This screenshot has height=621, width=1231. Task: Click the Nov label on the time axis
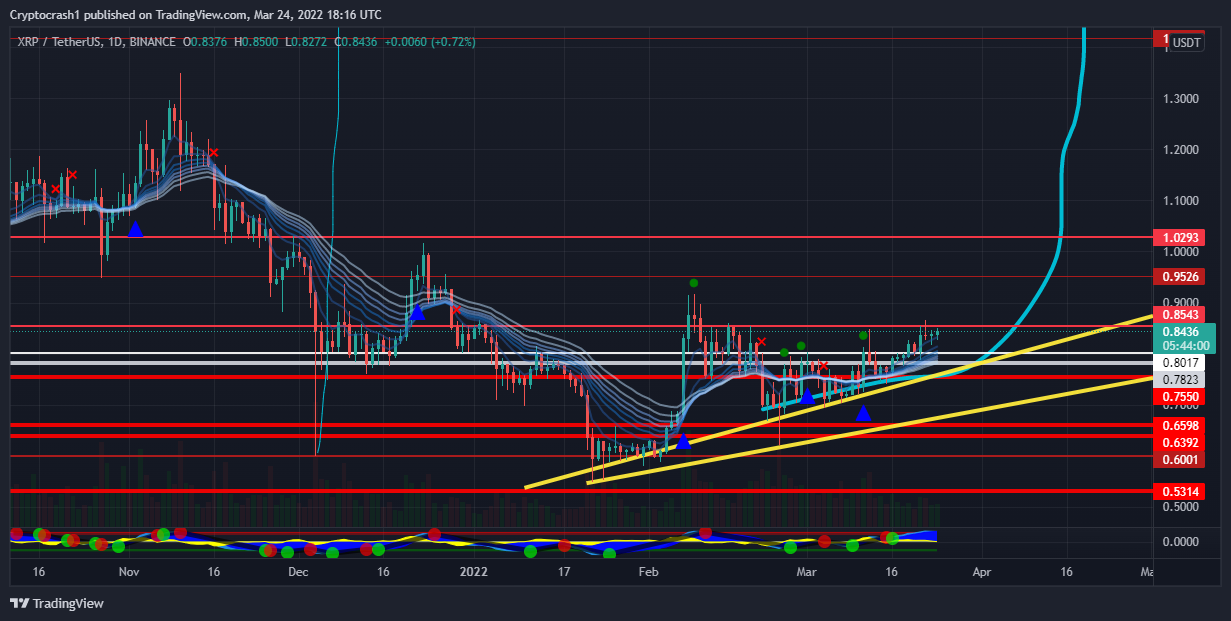point(128,573)
